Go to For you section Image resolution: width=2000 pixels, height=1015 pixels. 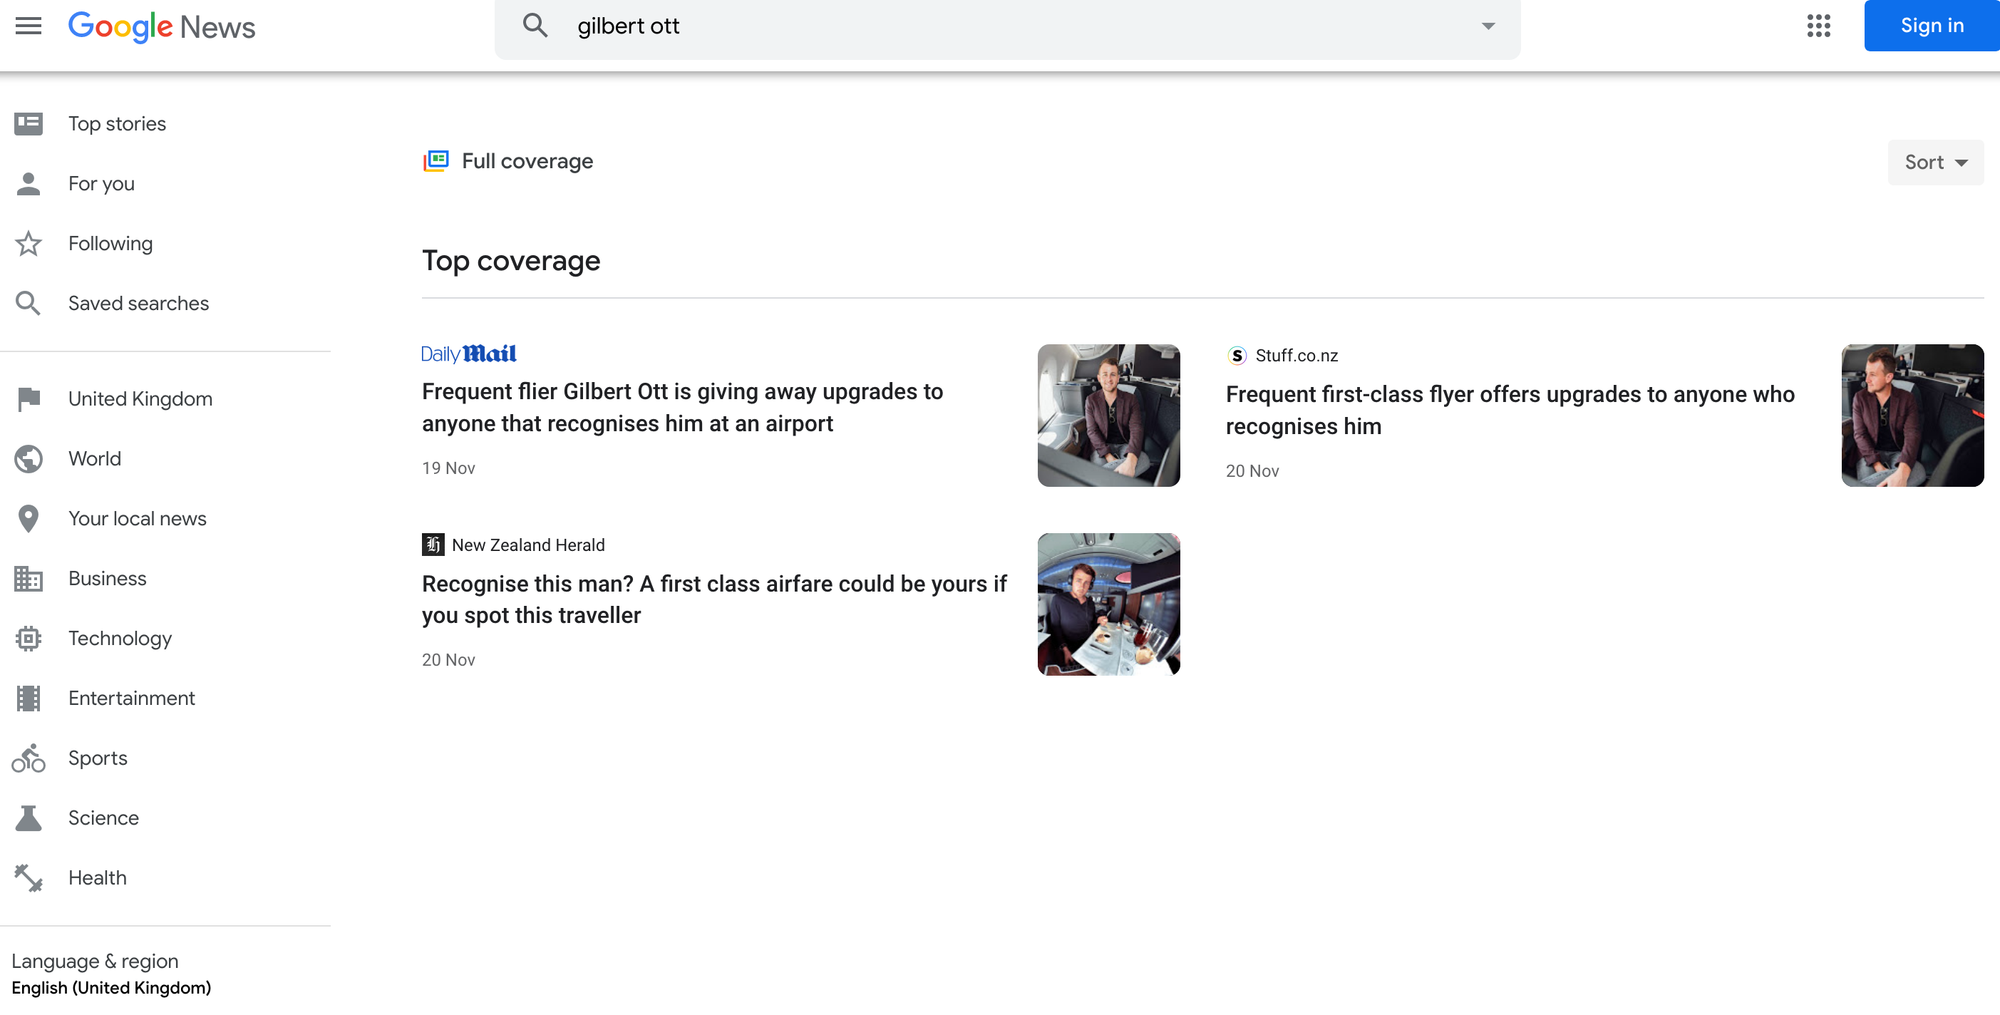pos(101,183)
